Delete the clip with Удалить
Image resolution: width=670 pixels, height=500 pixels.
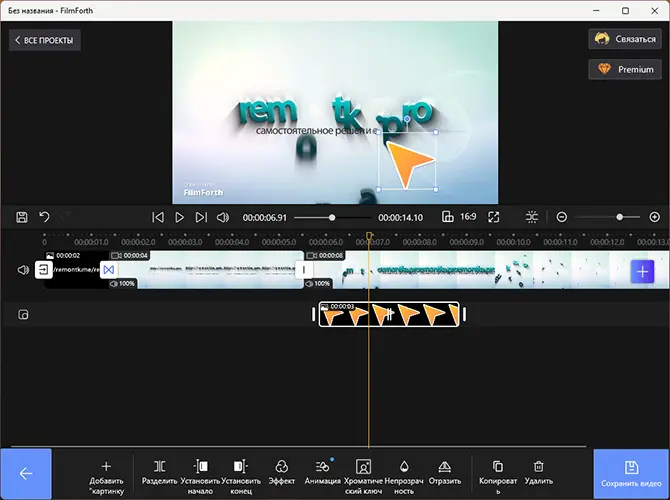538,473
